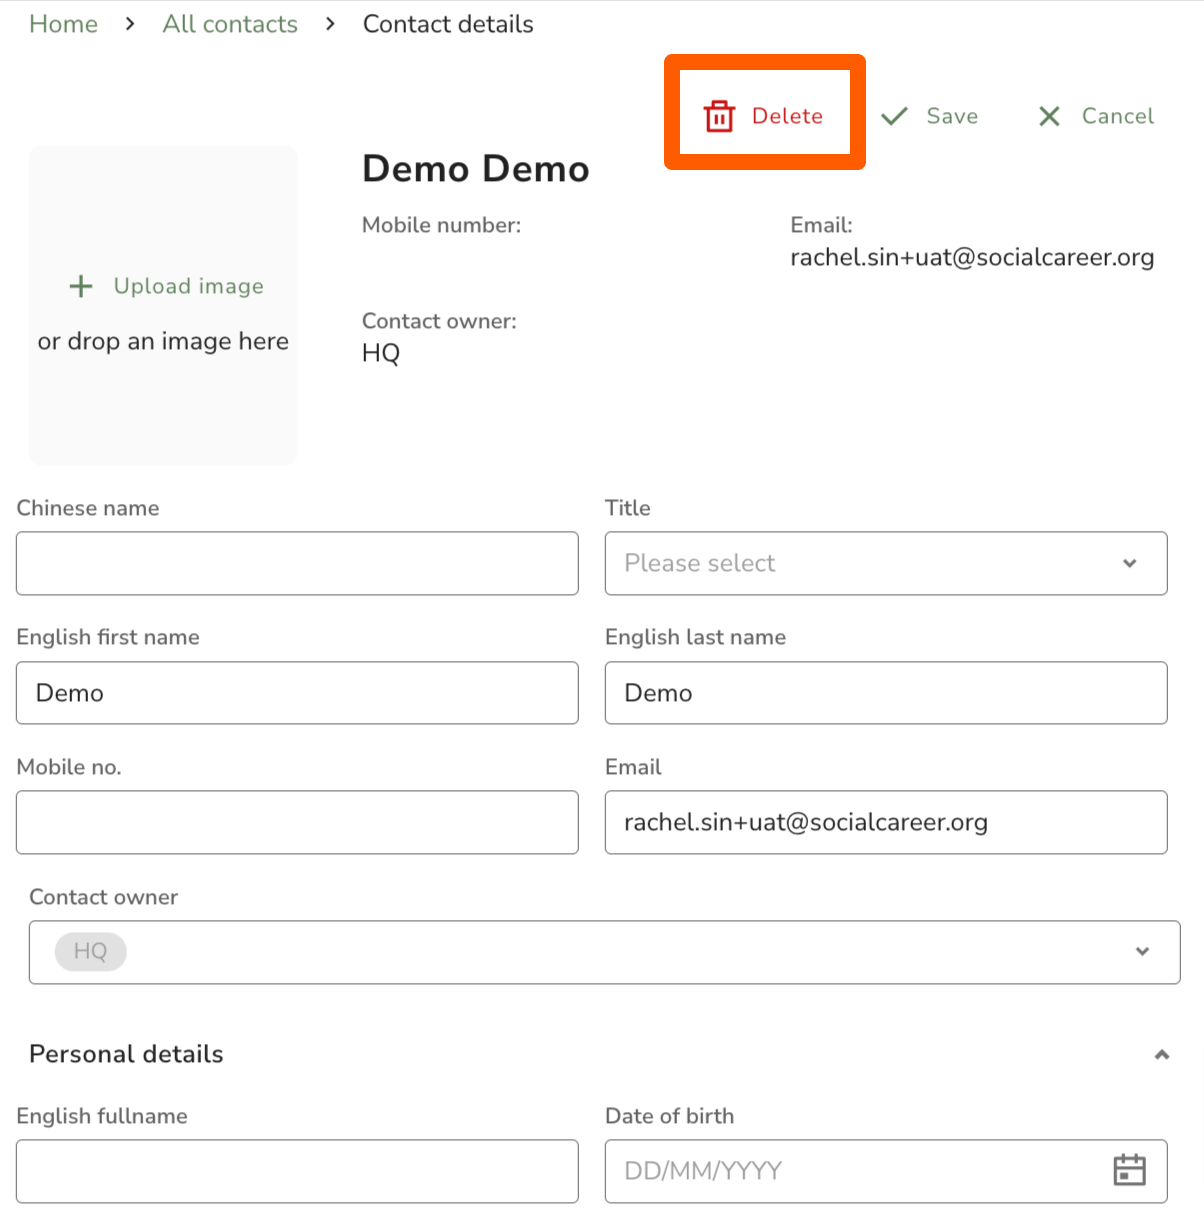Click the Upload image link text
Screen dimensions: 1204x1228
(x=188, y=286)
